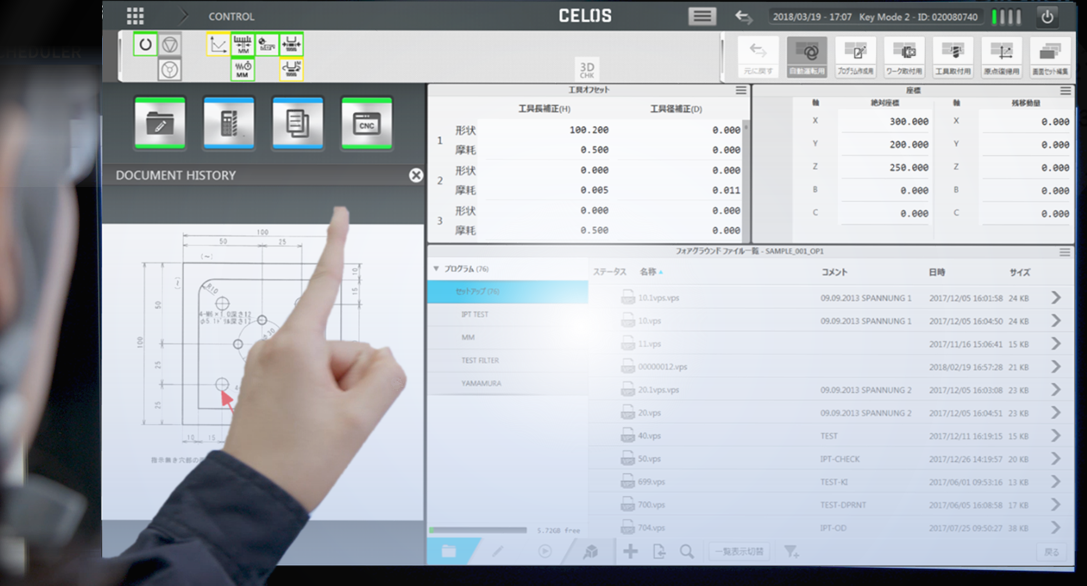The image size is (1087, 586).
Task: Open the app grid launcher icon
Action: pyautogui.click(x=135, y=16)
